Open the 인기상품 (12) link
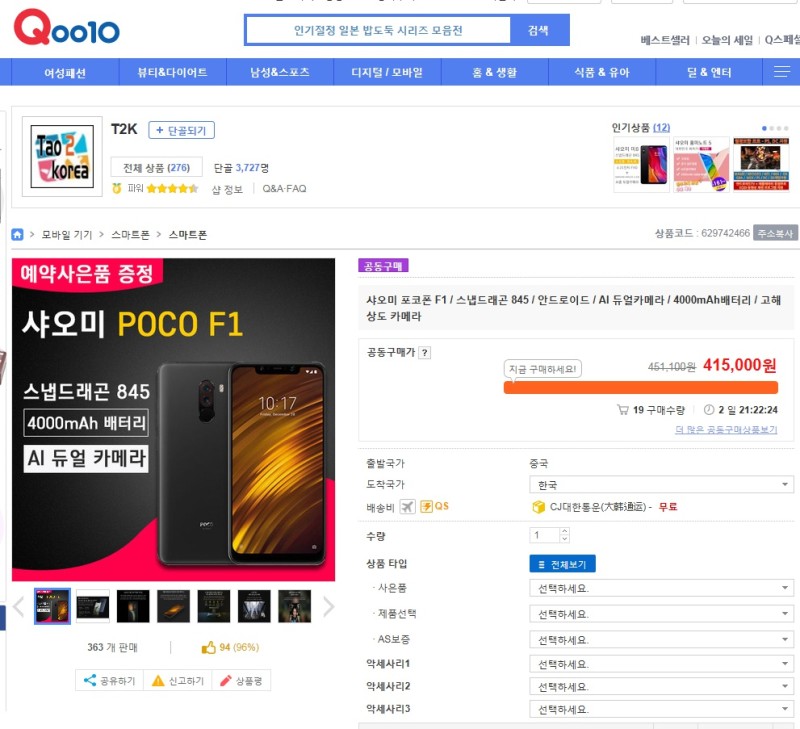The width and height of the screenshot is (800, 729). click(641, 128)
